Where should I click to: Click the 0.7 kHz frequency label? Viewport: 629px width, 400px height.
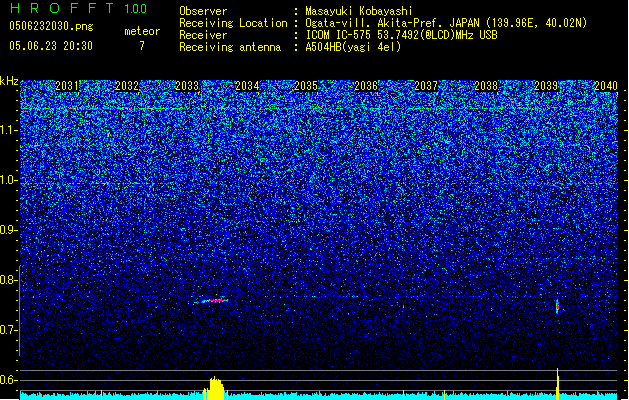coord(9,330)
